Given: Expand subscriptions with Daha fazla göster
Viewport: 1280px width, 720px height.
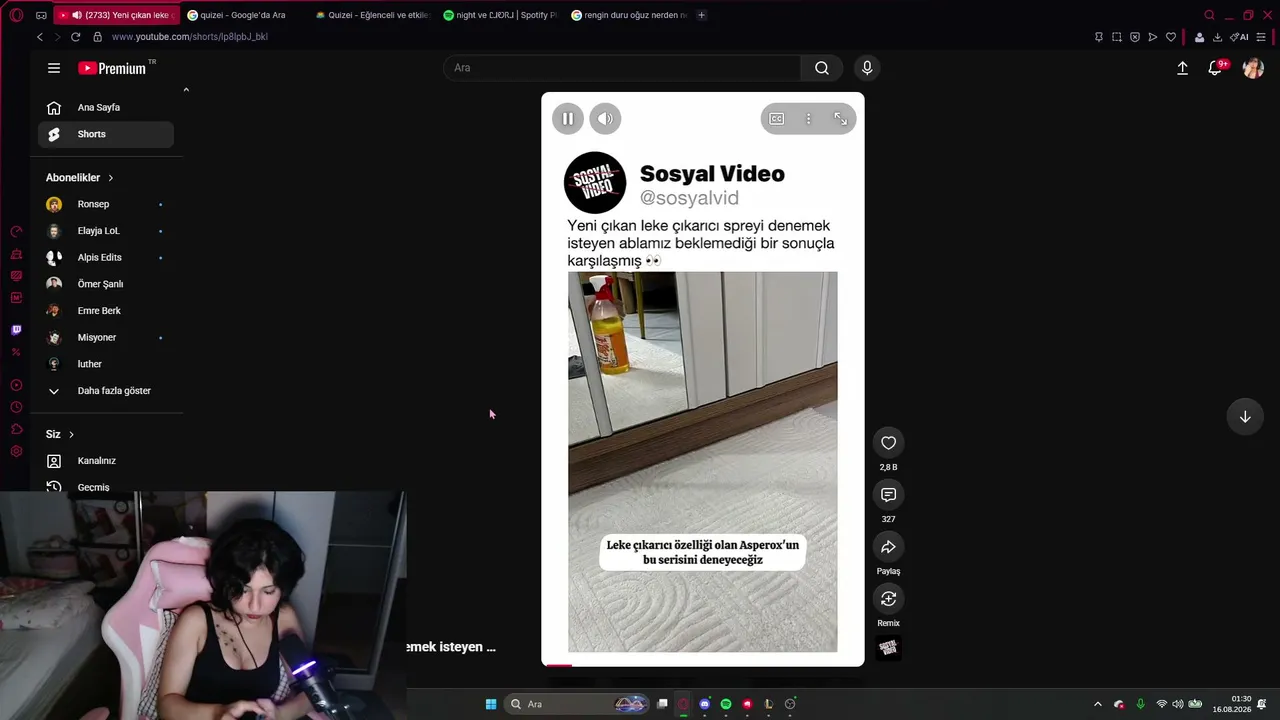Looking at the screenshot, I should (x=106, y=391).
